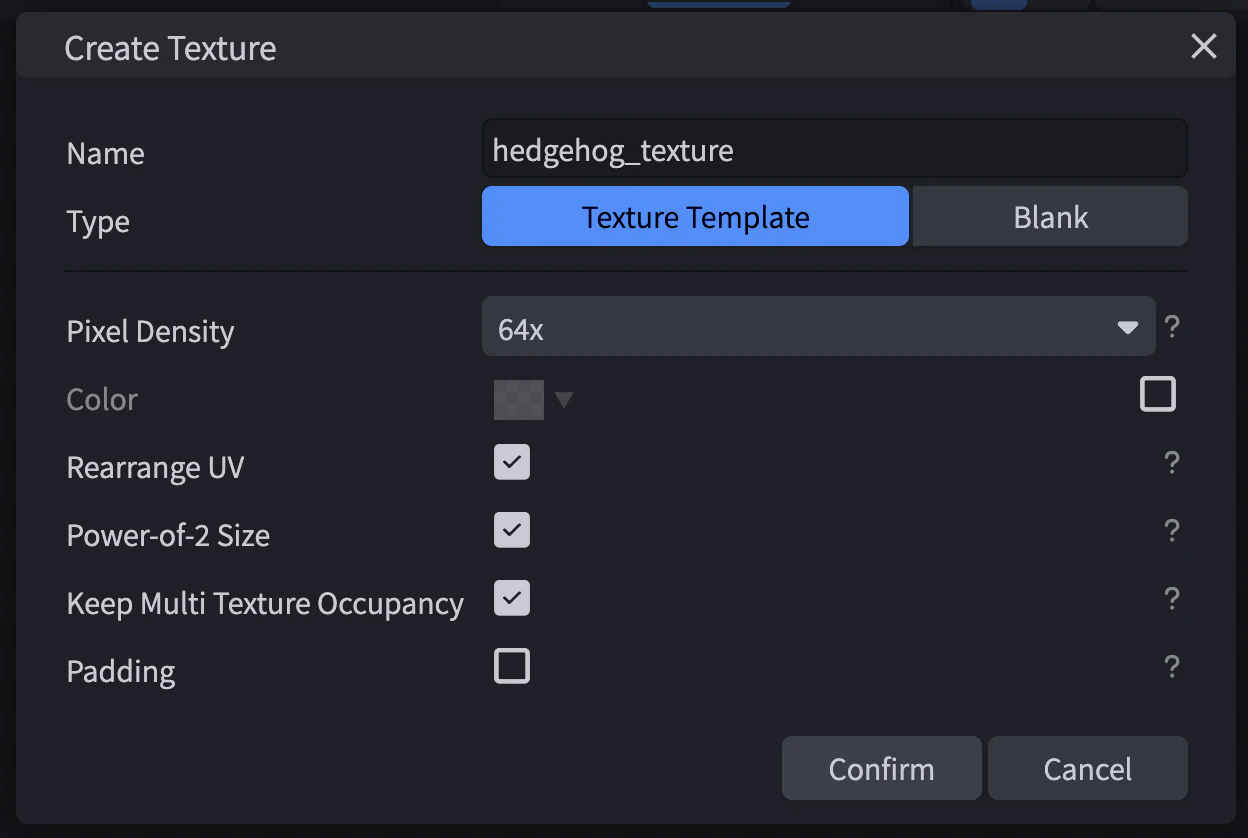Enable the Padding checkbox
The width and height of the screenshot is (1248, 838).
coord(512,667)
